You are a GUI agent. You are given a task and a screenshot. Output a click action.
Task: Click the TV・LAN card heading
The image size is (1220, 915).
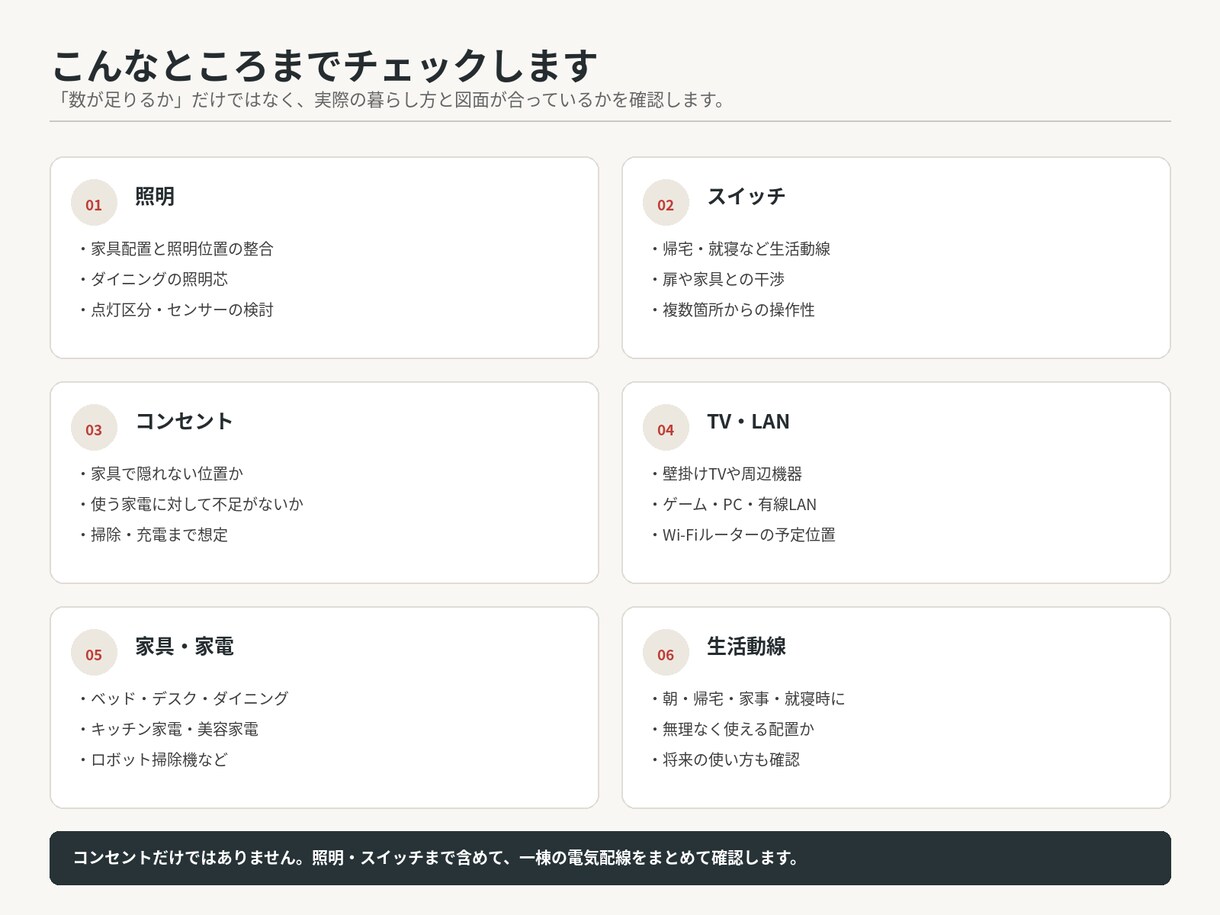point(748,421)
